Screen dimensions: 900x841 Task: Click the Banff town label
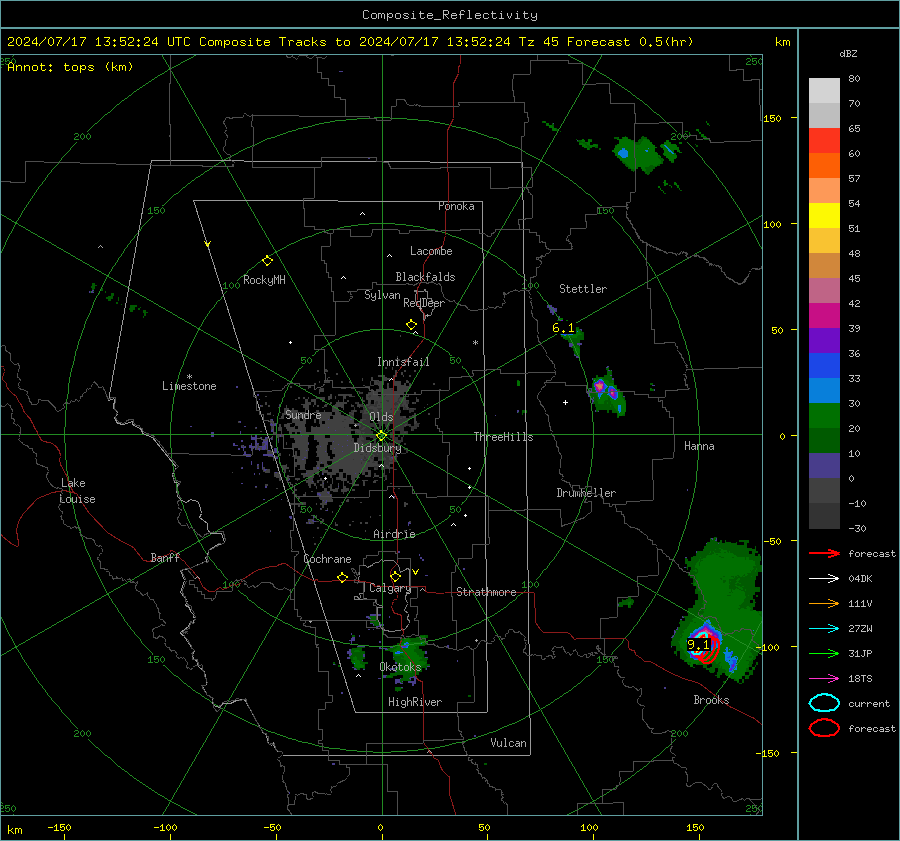click(165, 558)
